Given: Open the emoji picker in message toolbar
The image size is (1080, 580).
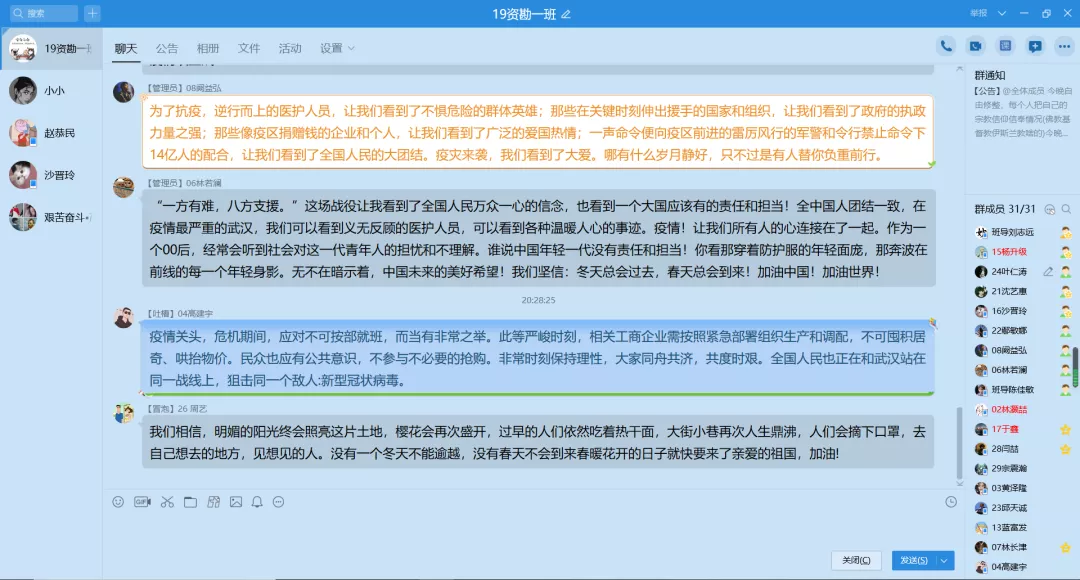Looking at the screenshot, I should pos(119,502).
